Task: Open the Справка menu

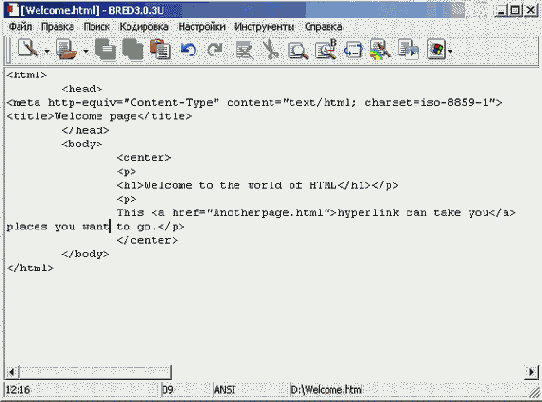Action: [324, 27]
